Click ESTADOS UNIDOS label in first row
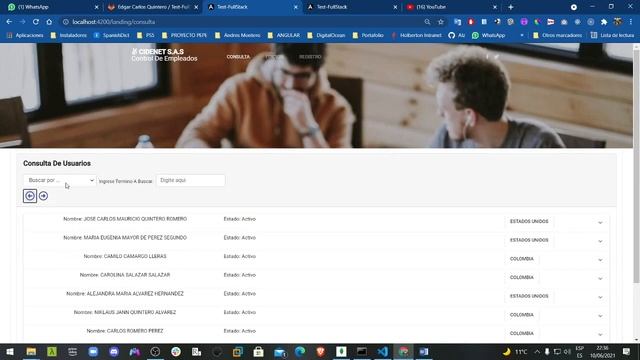Viewport: 640px width, 360px height. click(529, 221)
